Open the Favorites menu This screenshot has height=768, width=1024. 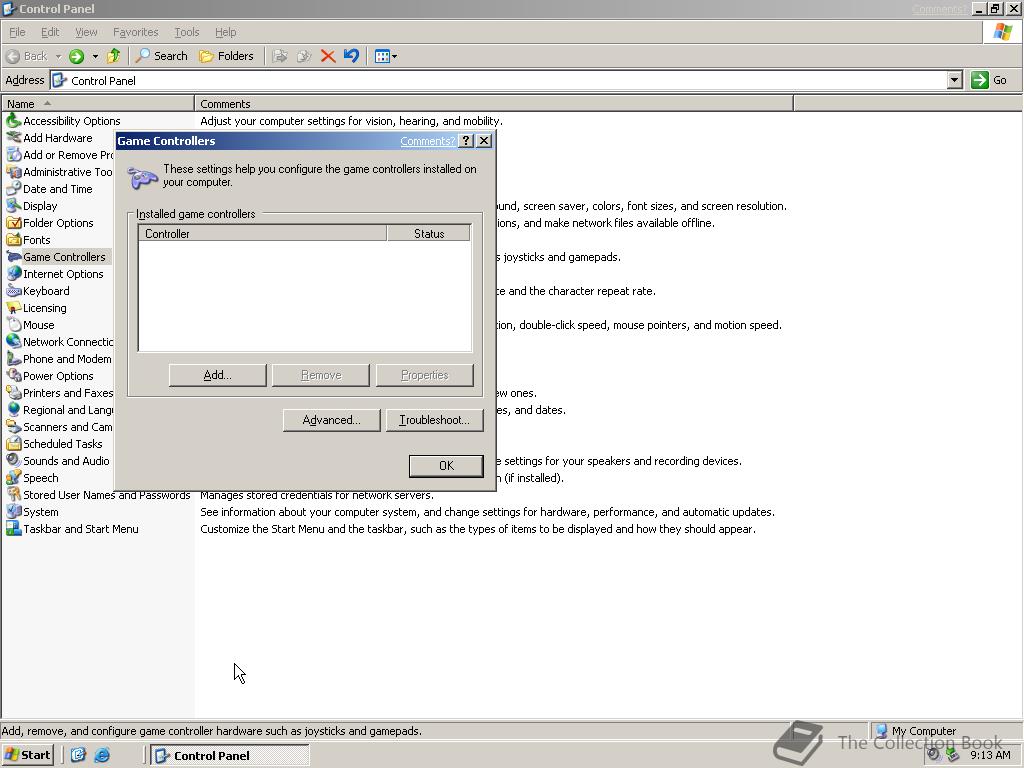point(135,32)
